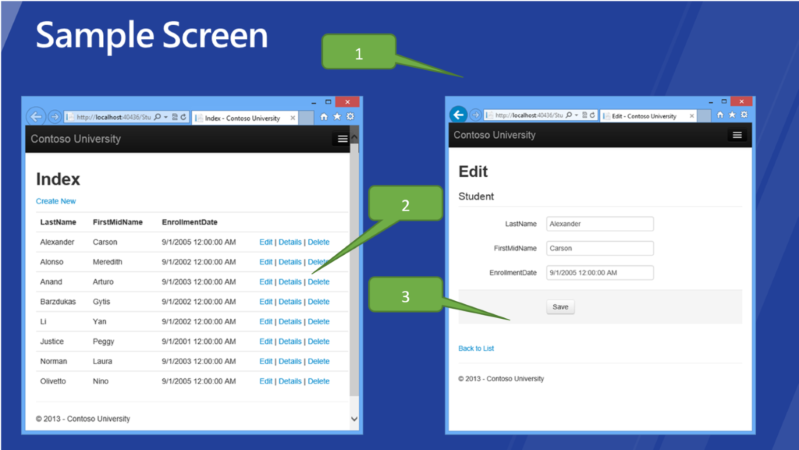The width and height of the screenshot is (799, 450).
Task: Delete the Barzdukas row
Action: click(318, 302)
